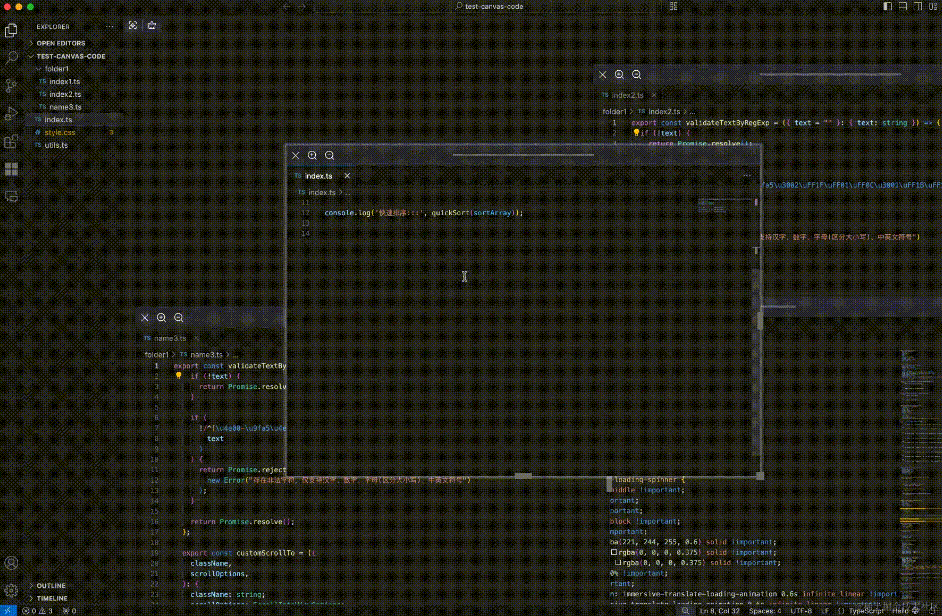
Task: Open more actions ellipsis in index.ts window
Action: (x=747, y=176)
